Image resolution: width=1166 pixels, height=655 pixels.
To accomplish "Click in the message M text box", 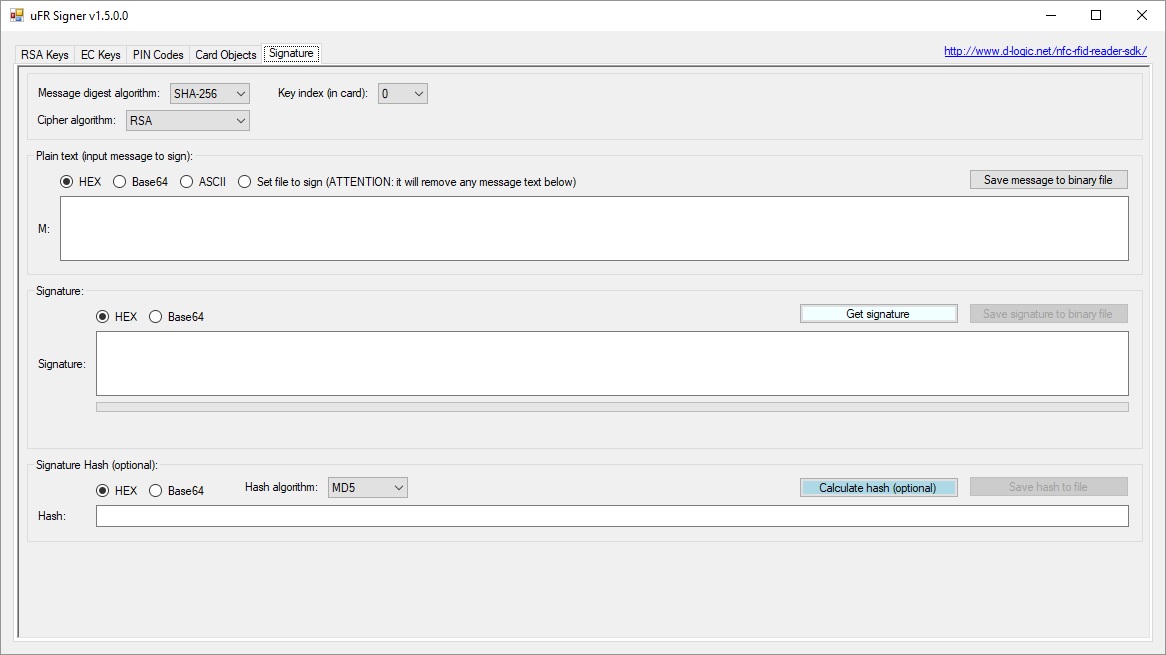I will [594, 228].
